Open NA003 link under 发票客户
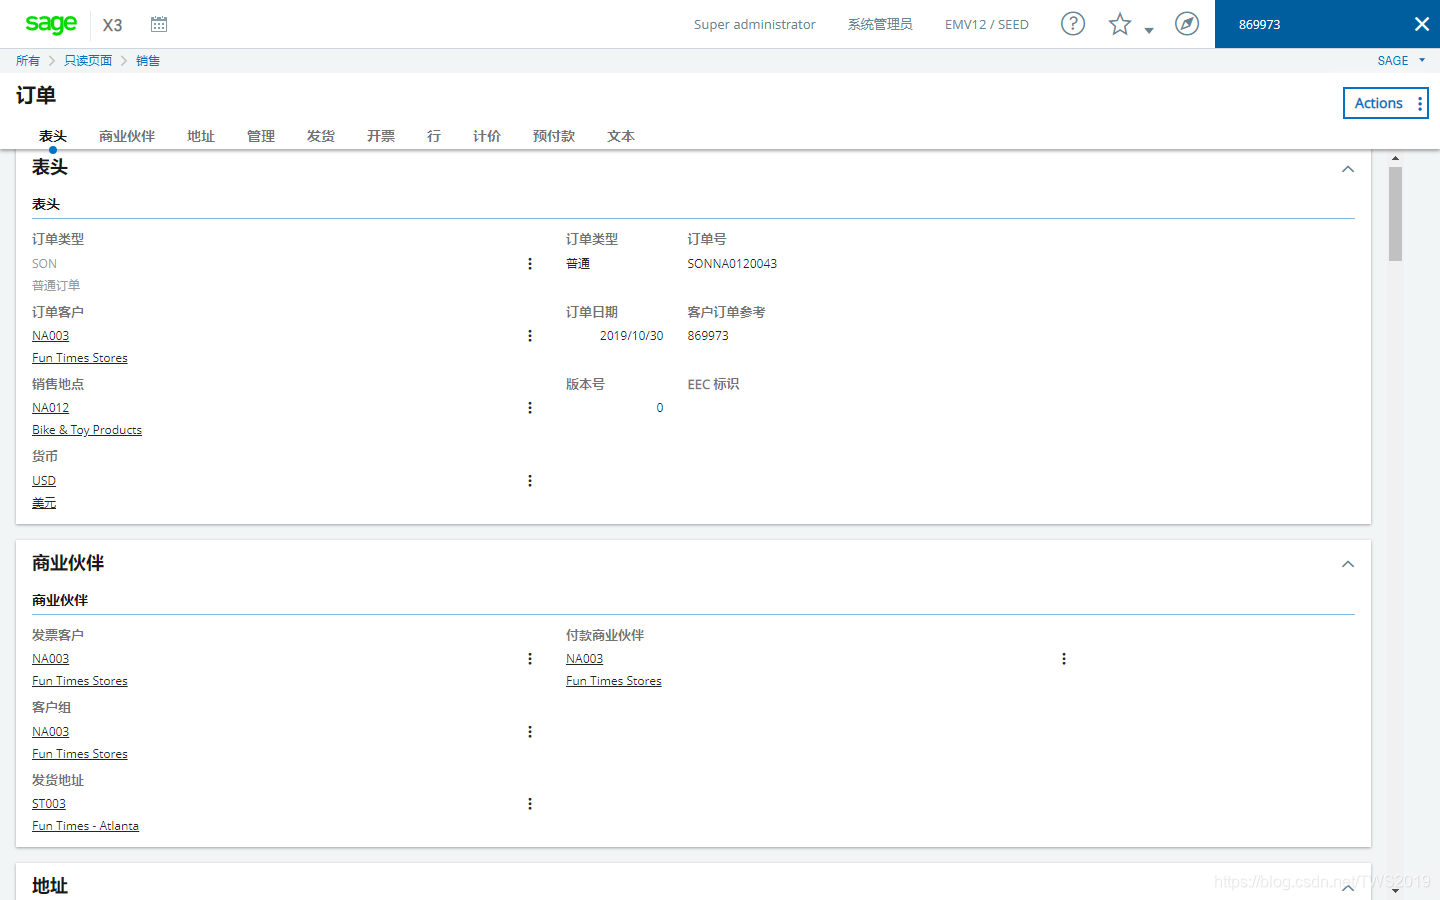Screen dimensions: 1440x900 pyautogui.click(x=50, y=659)
